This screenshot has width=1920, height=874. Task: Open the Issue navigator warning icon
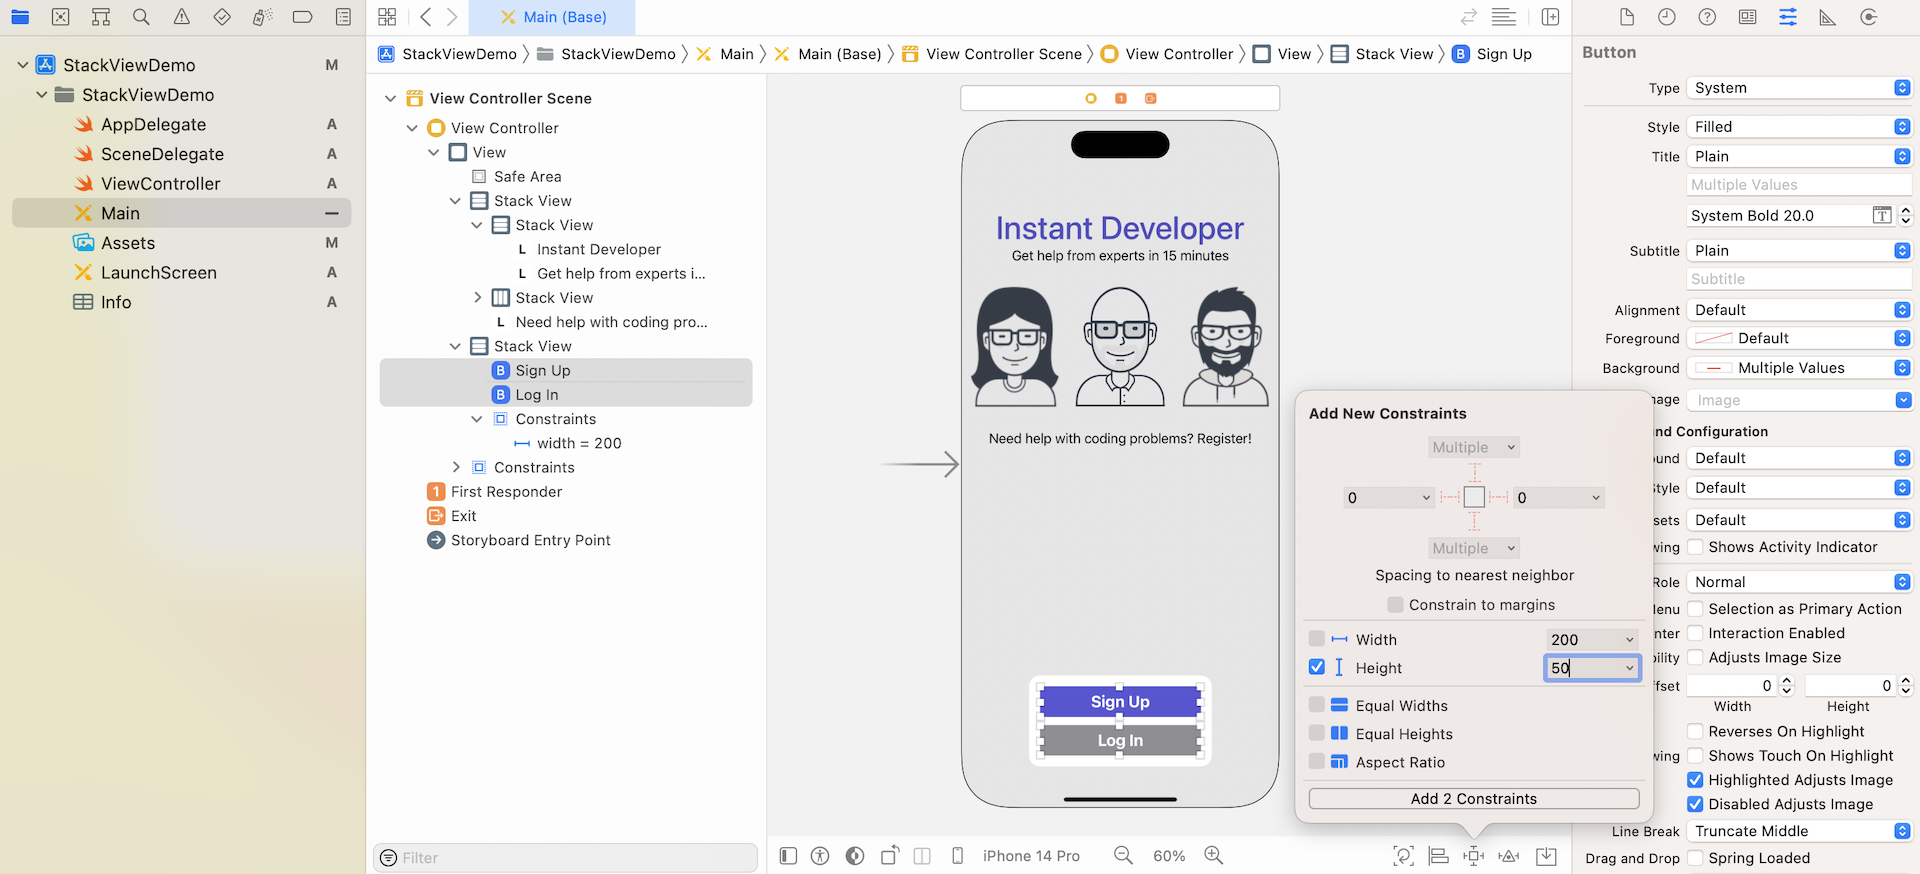pos(182,17)
